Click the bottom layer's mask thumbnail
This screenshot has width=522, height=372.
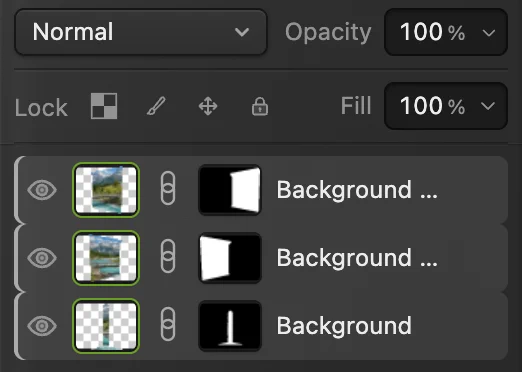coord(230,326)
